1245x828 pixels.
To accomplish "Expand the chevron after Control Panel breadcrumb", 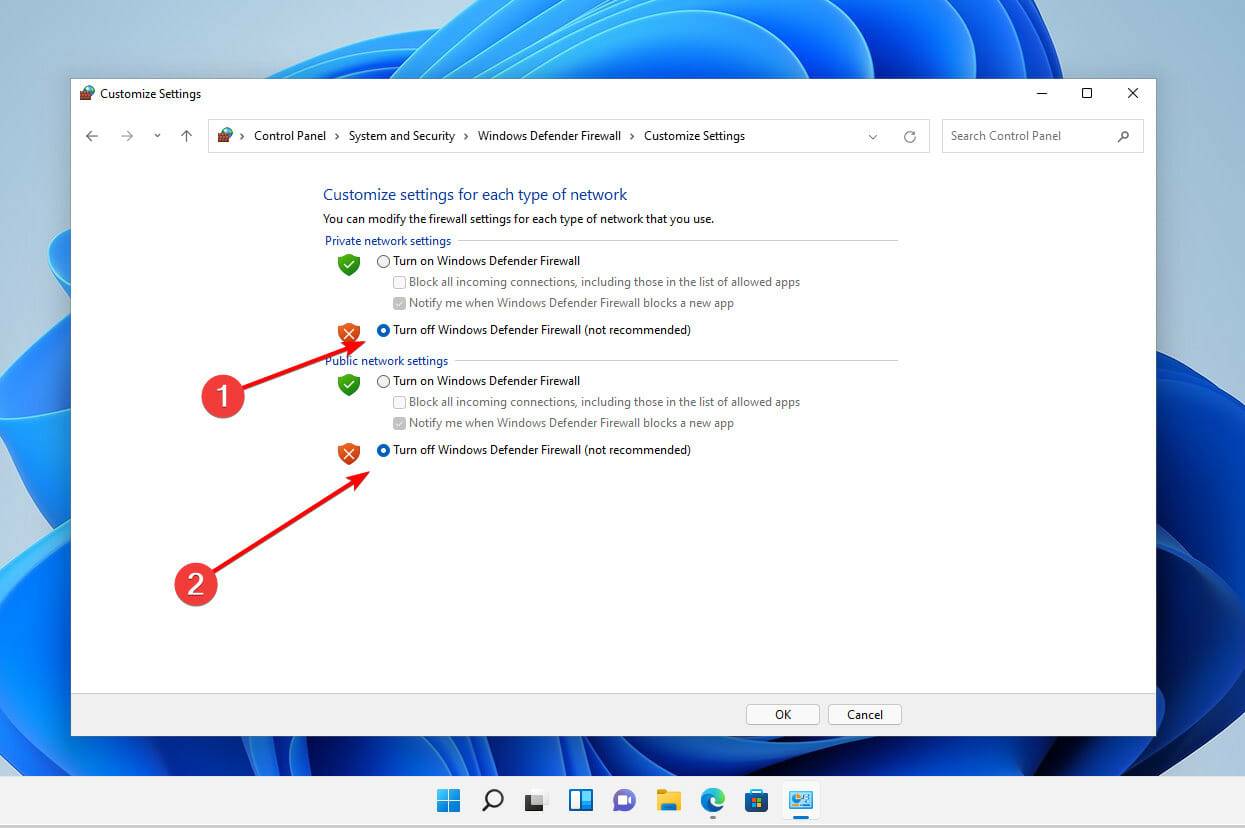I will (x=337, y=136).
